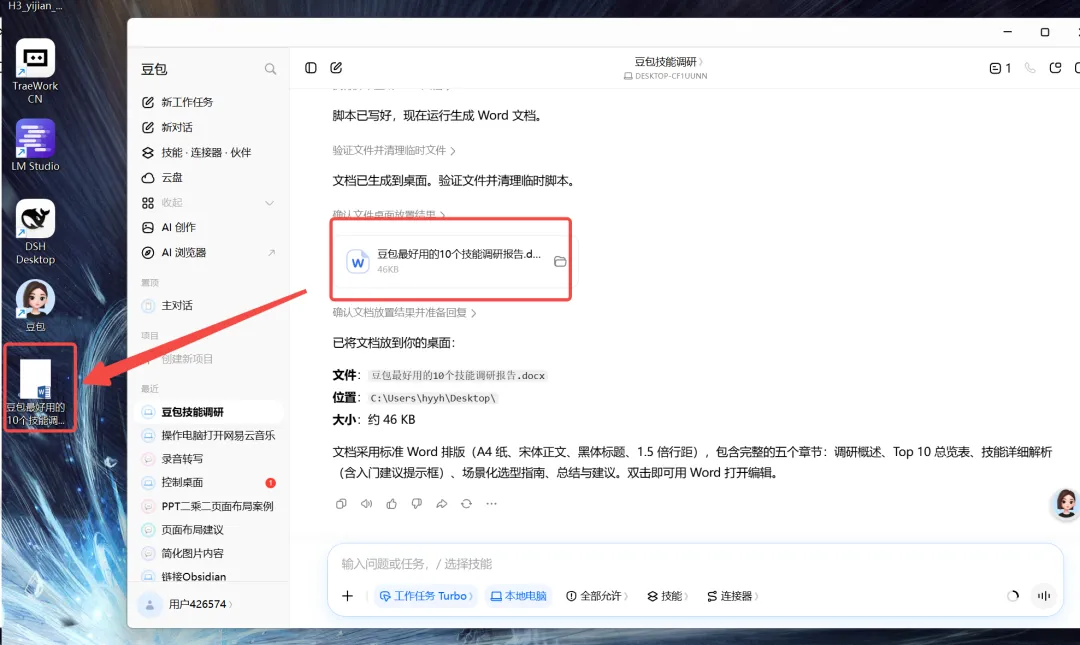Screen dimensions: 1080x645
Task: Open the task list counter icon showing 1
Action: click(1000, 68)
